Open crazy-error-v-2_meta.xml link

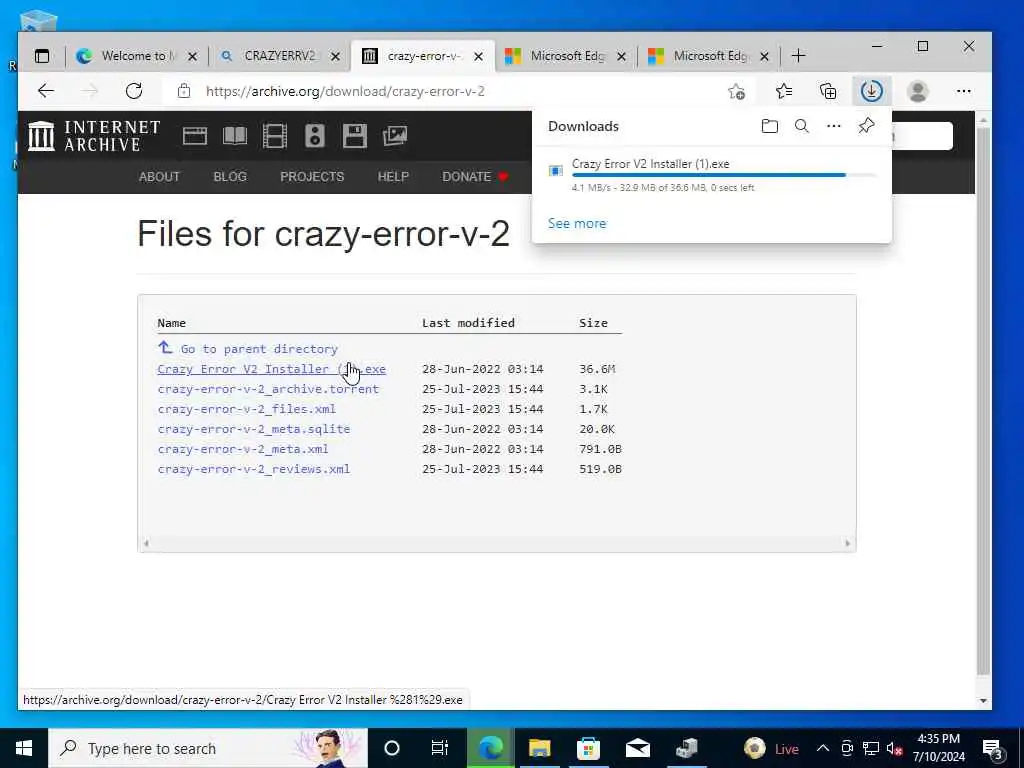242,449
